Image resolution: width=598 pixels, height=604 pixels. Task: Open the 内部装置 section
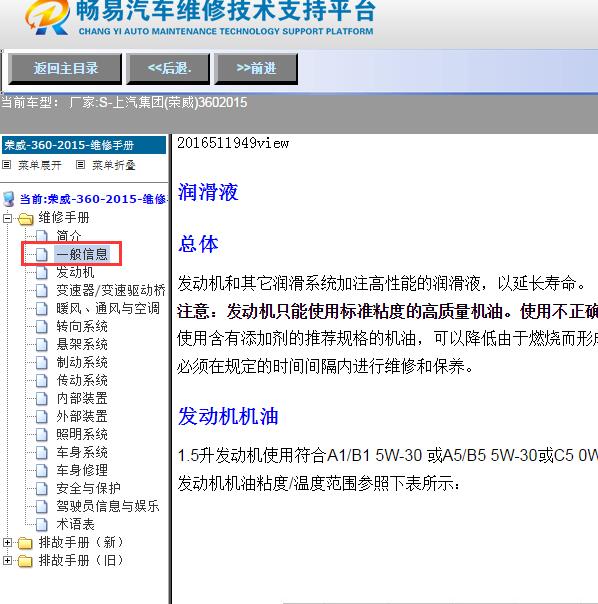tap(82, 398)
